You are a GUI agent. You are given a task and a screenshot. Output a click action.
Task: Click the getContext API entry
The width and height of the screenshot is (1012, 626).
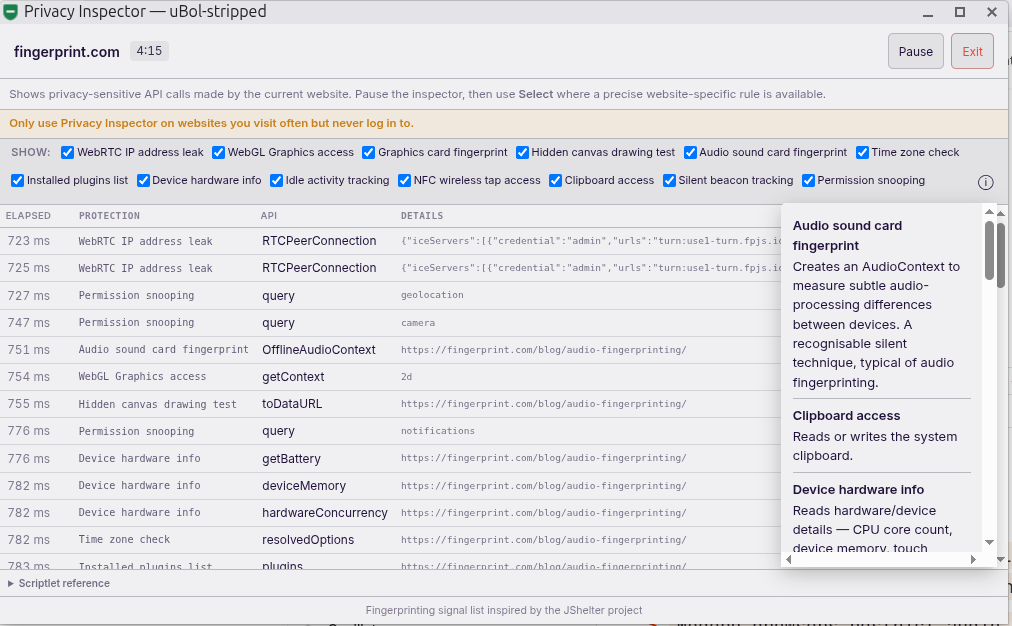pos(293,377)
